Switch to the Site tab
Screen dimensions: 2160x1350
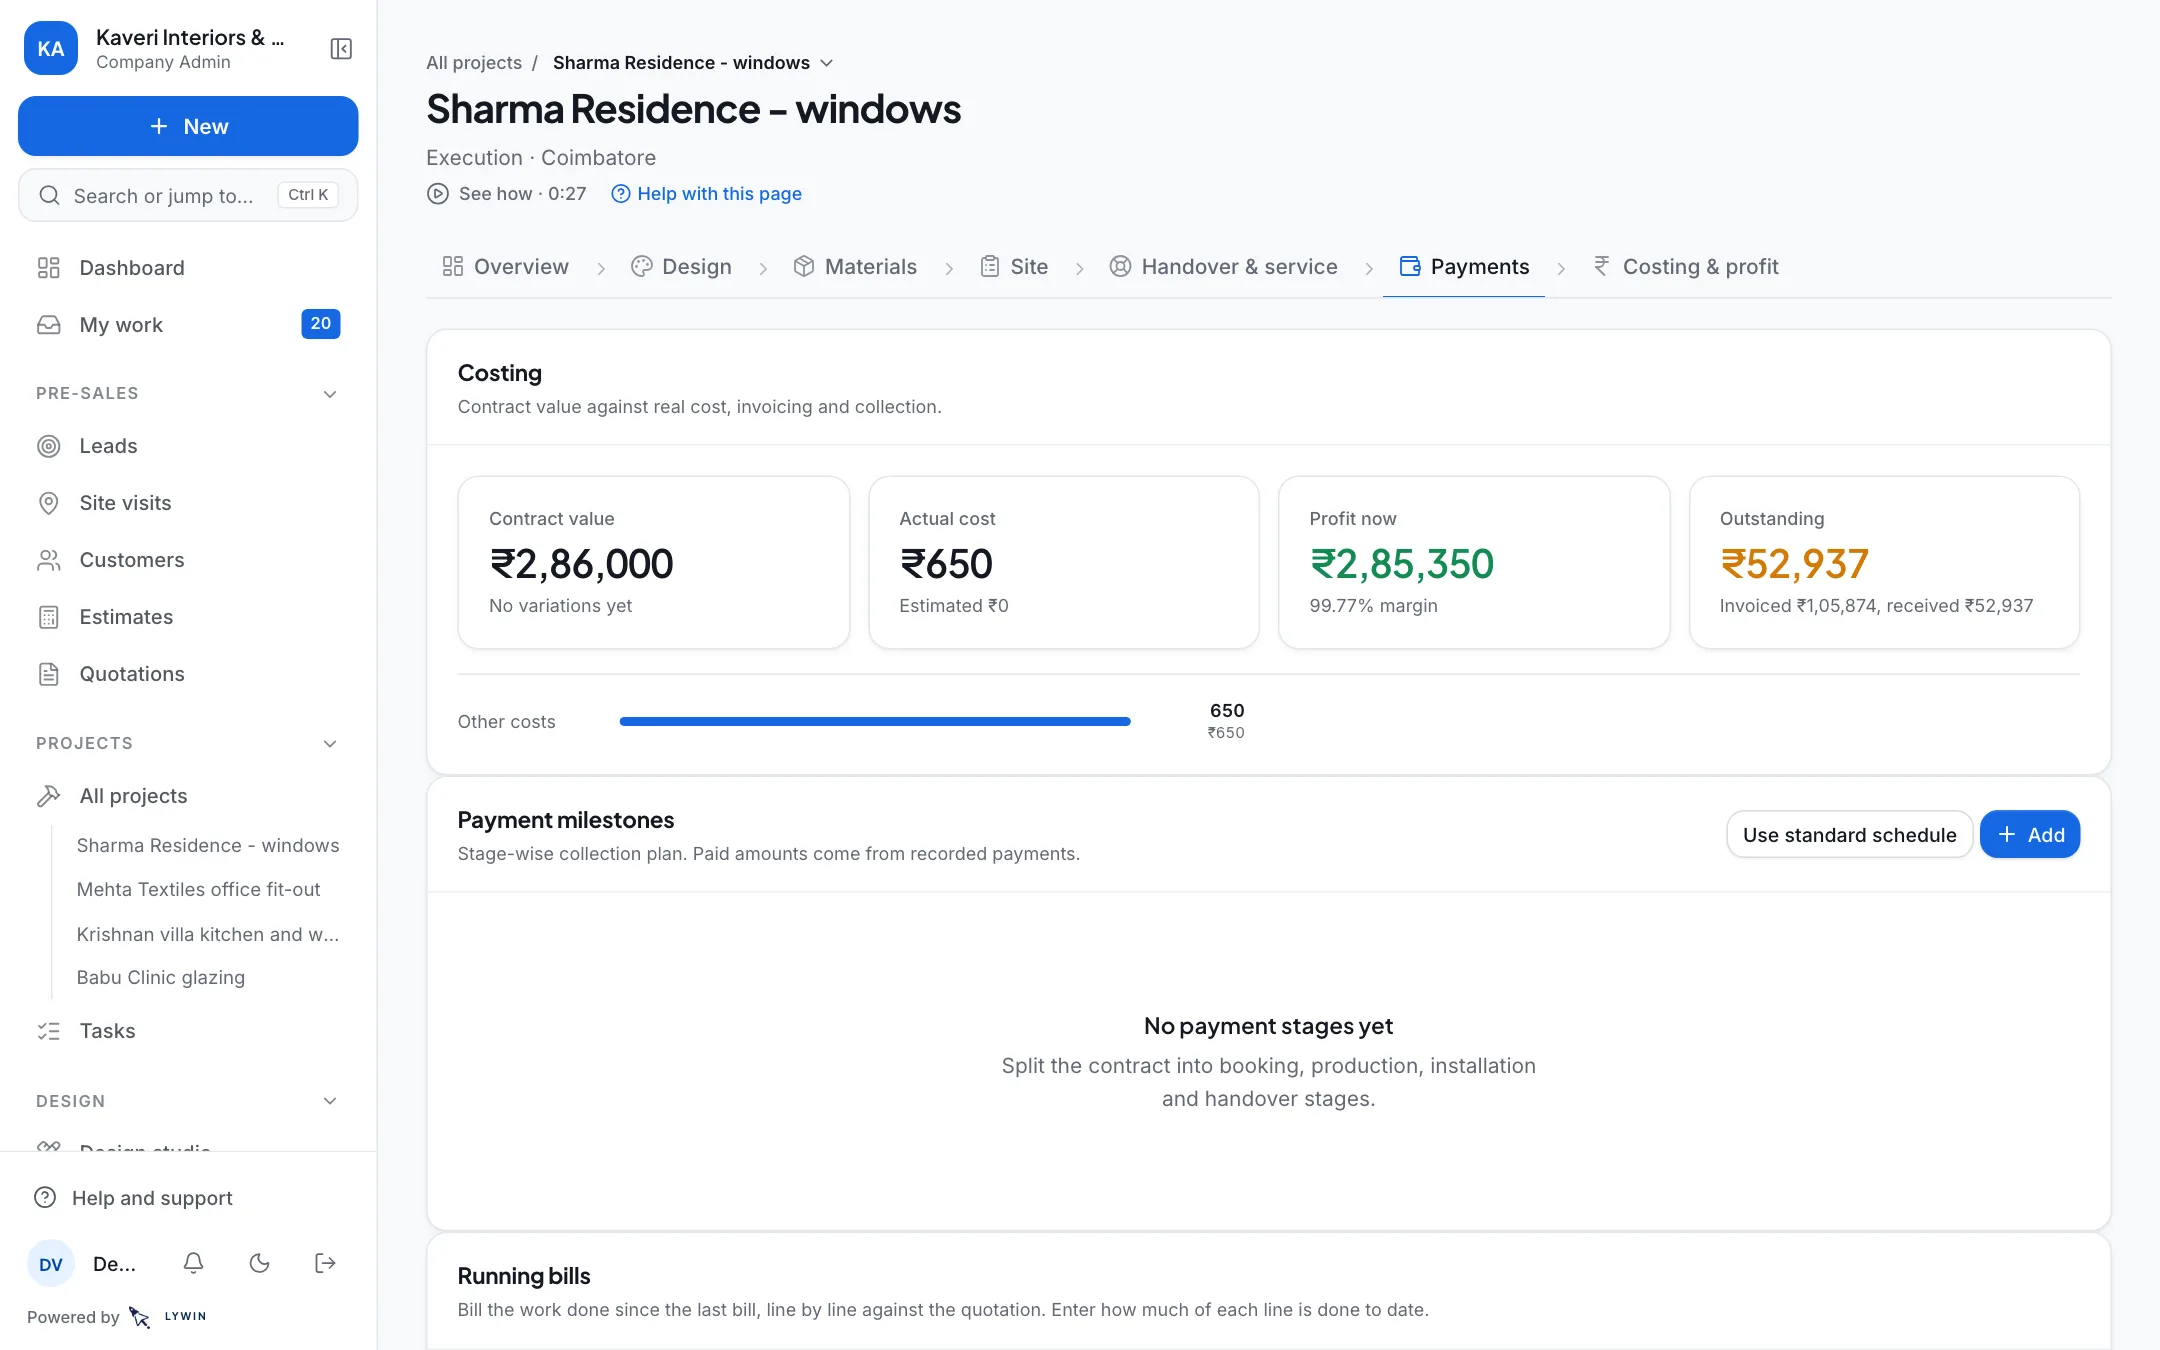coord(1015,267)
